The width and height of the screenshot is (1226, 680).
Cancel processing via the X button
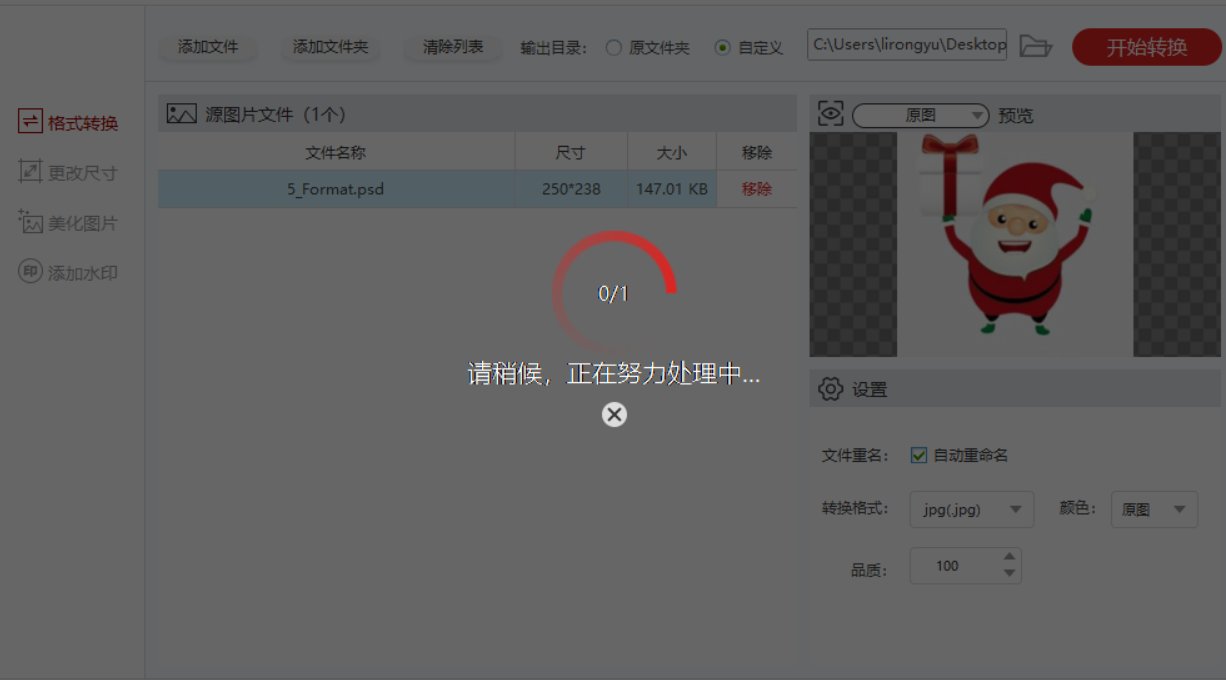pyautogui.click(x=613, y=414)
